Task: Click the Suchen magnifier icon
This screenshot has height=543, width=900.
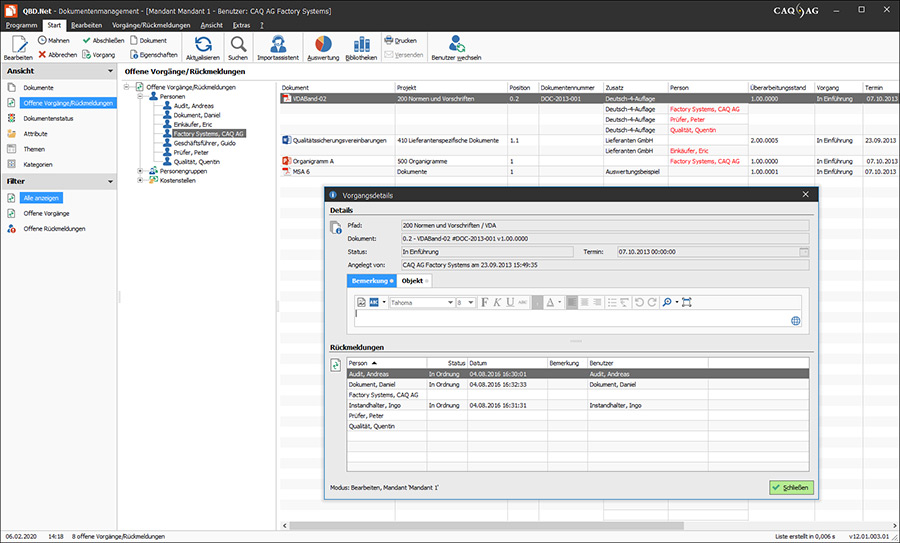Action: pos(238,44)
